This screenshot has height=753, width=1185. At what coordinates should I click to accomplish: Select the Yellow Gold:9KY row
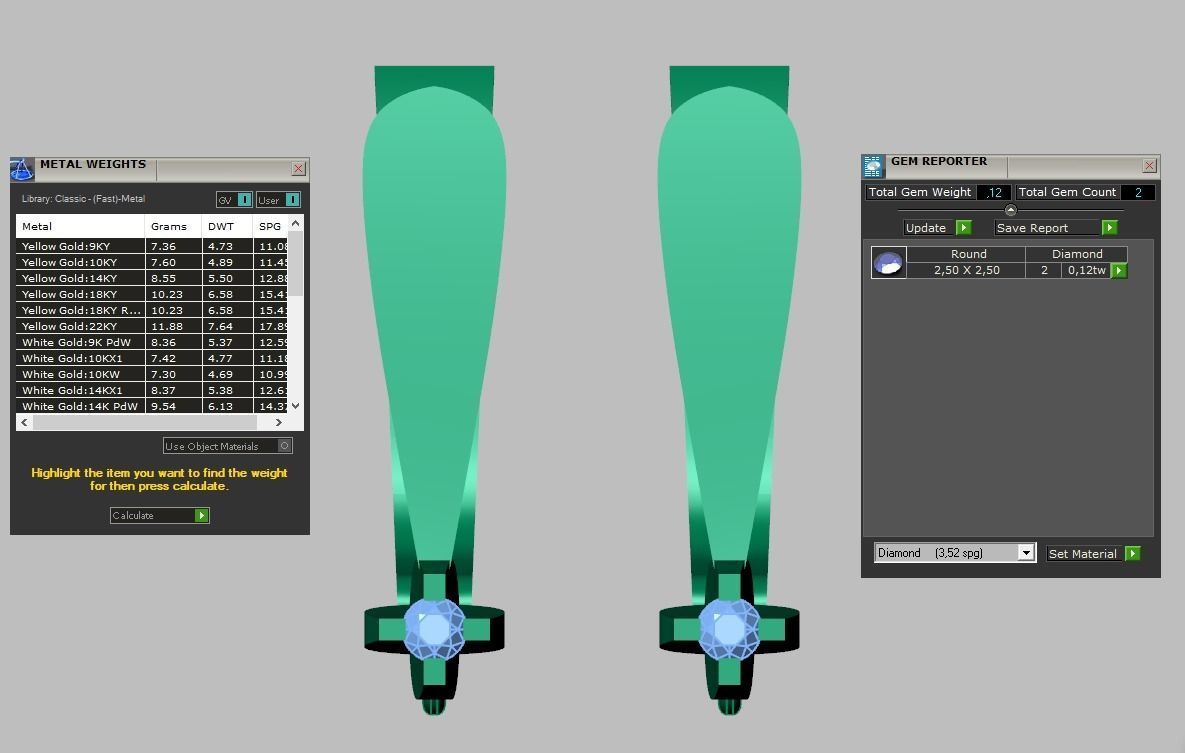[x=152, y=246]
